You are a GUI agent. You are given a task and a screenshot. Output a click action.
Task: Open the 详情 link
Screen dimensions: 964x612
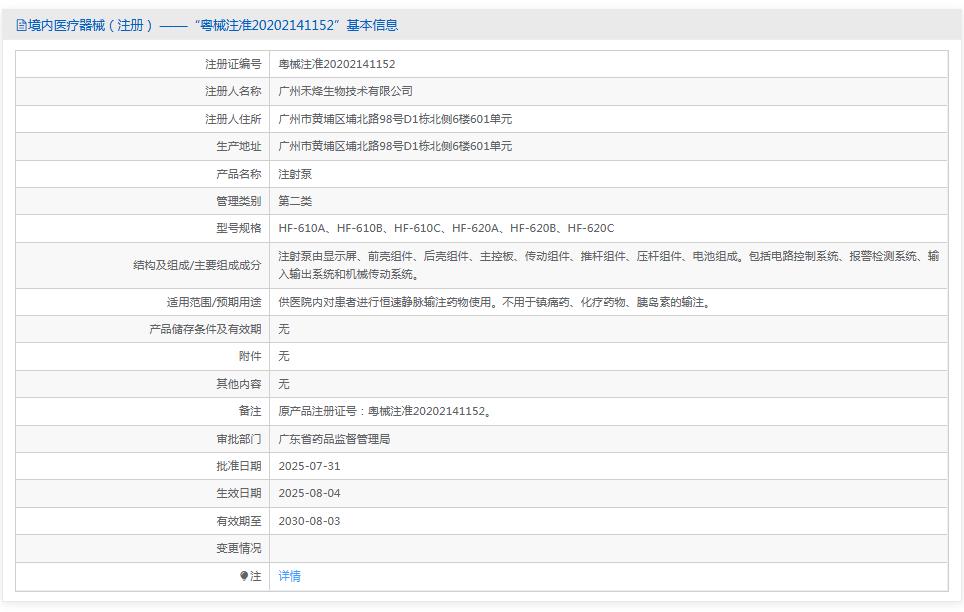tap(290, 576)
